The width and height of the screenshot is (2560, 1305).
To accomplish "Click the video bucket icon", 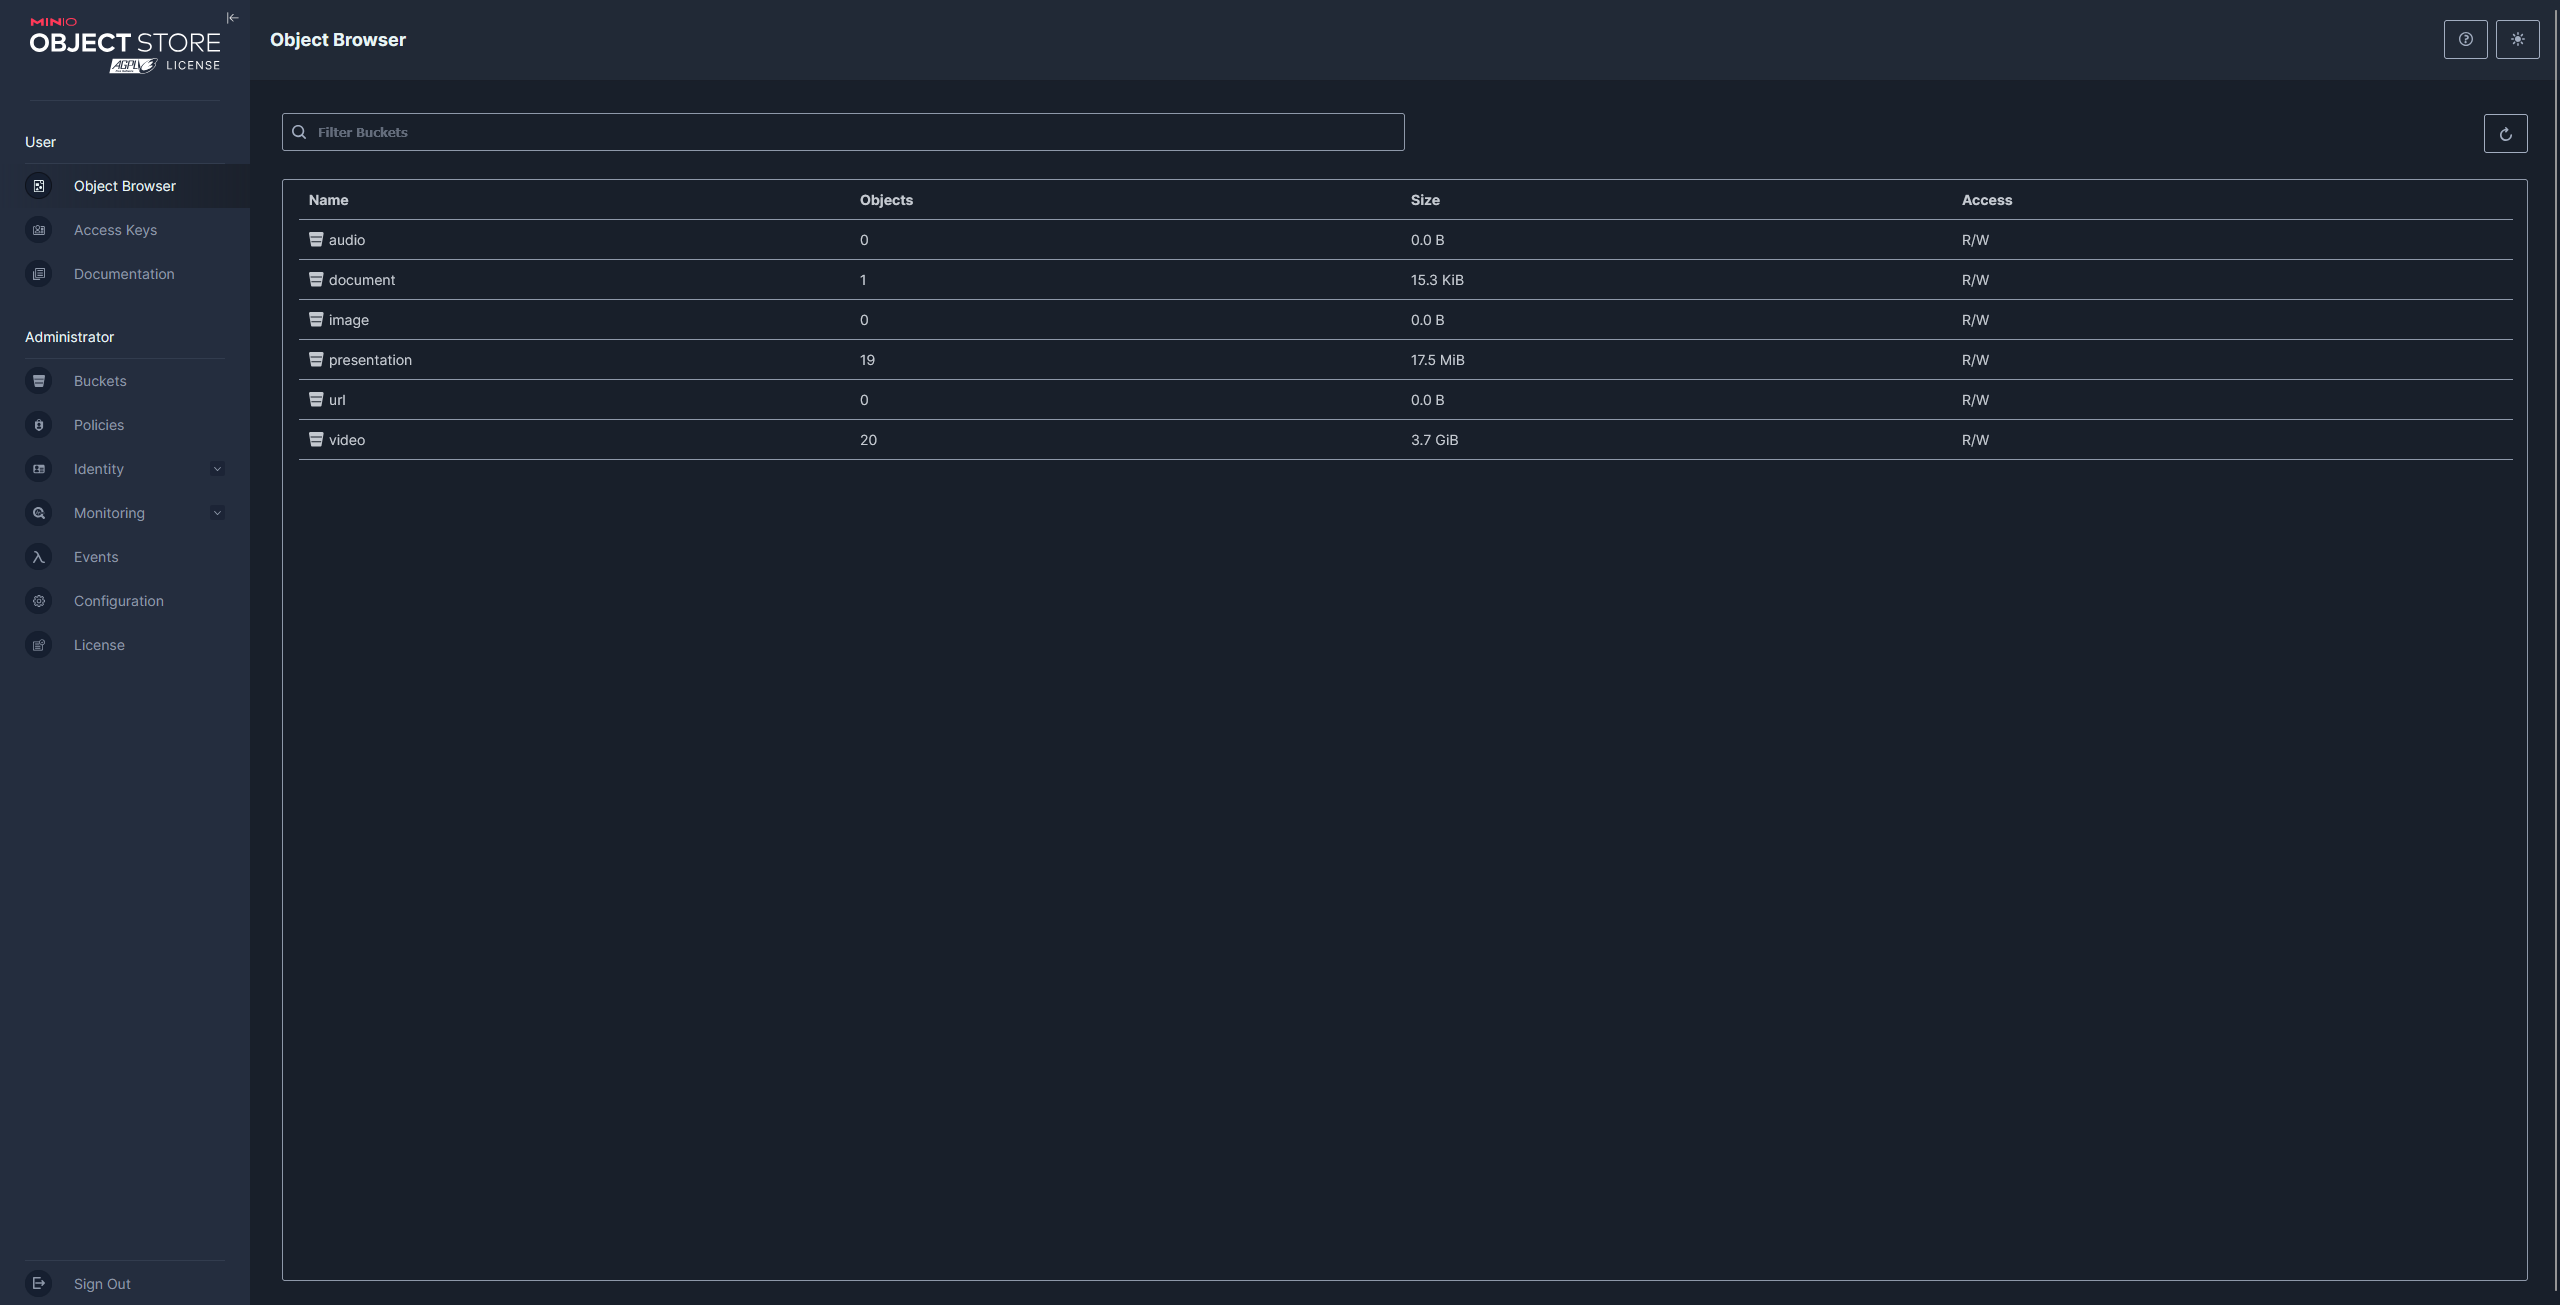I will pos(316,439).
